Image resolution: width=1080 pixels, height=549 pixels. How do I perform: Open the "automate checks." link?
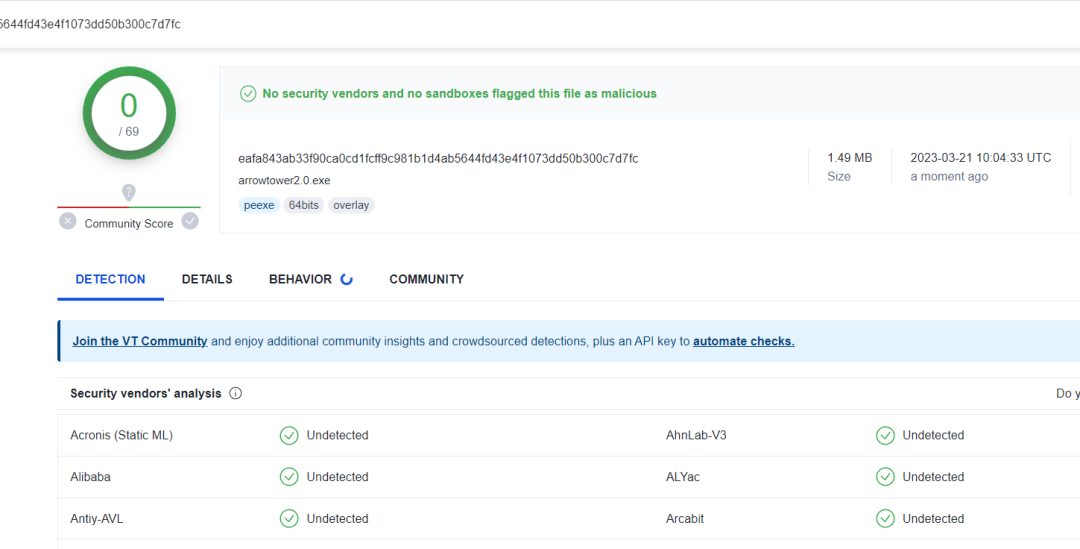click(x=743, y=341)
